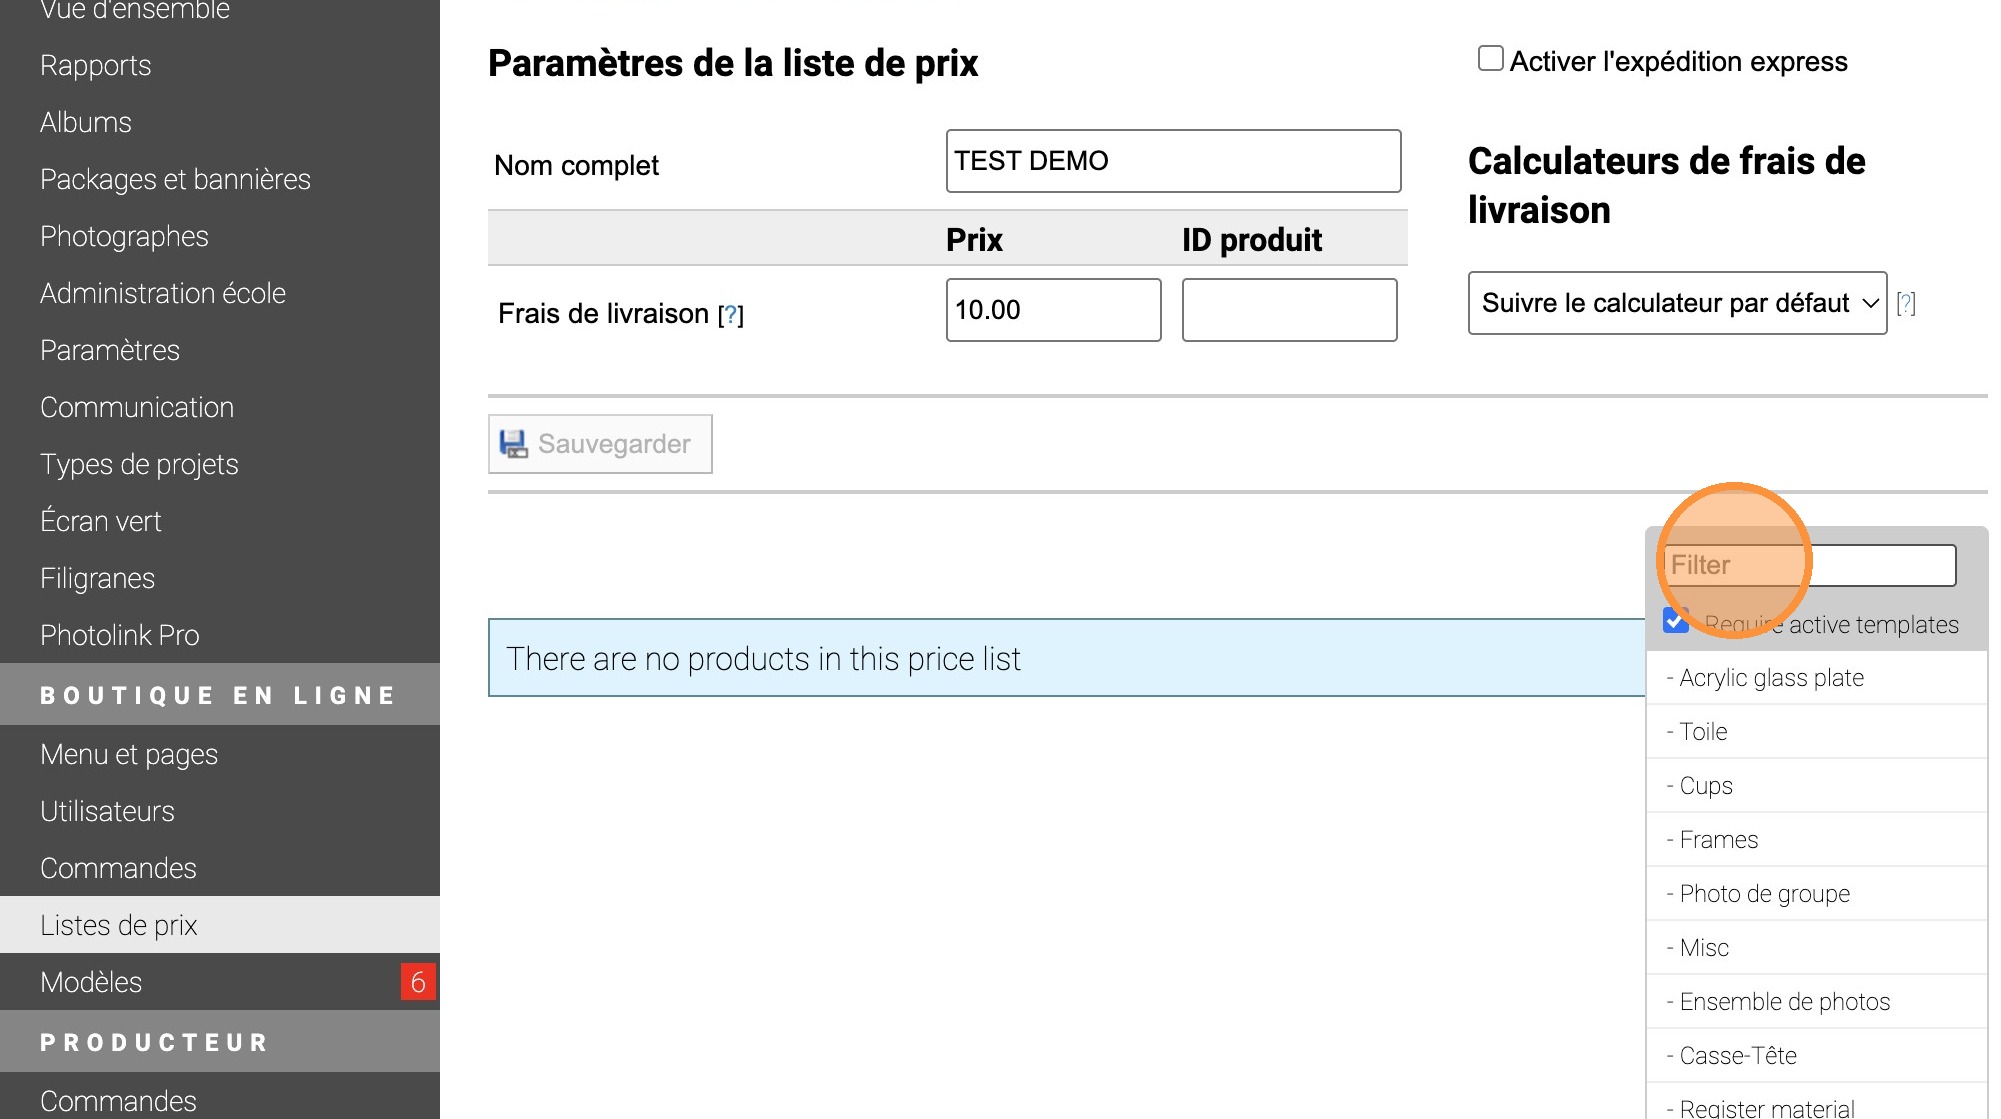Viewport: 2001px width, 1119px height.
Task: Click the help icon next to calculator dropdown
Action: point(1906,303)
